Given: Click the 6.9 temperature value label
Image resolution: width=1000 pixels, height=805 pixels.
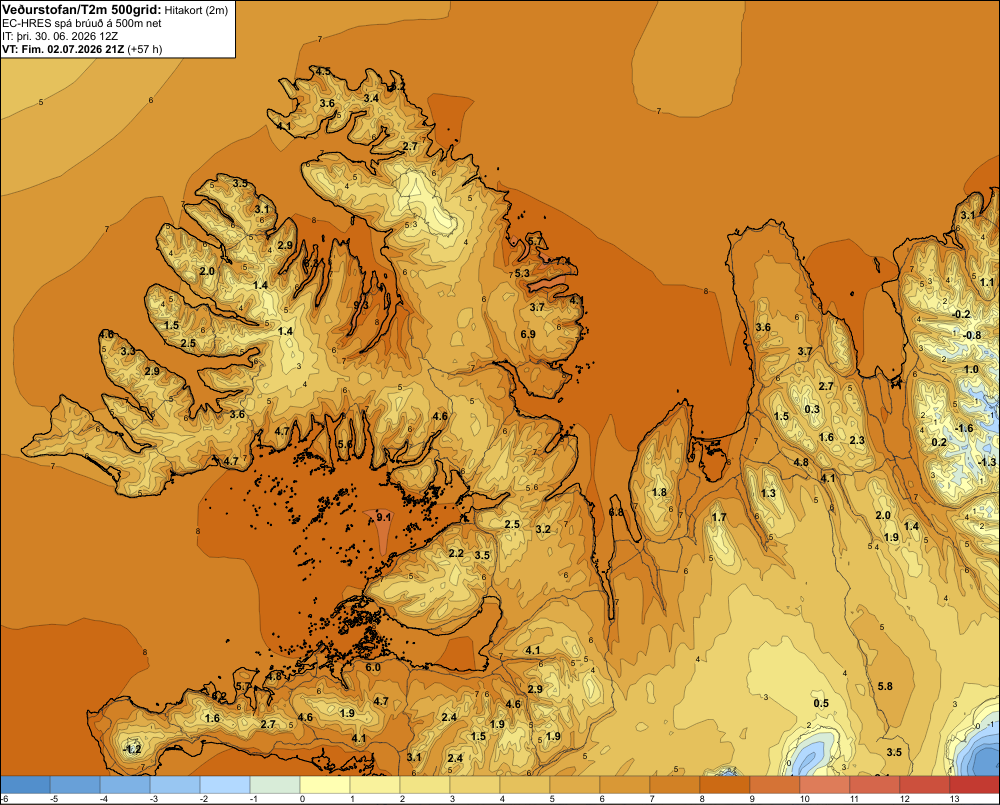Looking at the screenshot, I should pos(527,334).
